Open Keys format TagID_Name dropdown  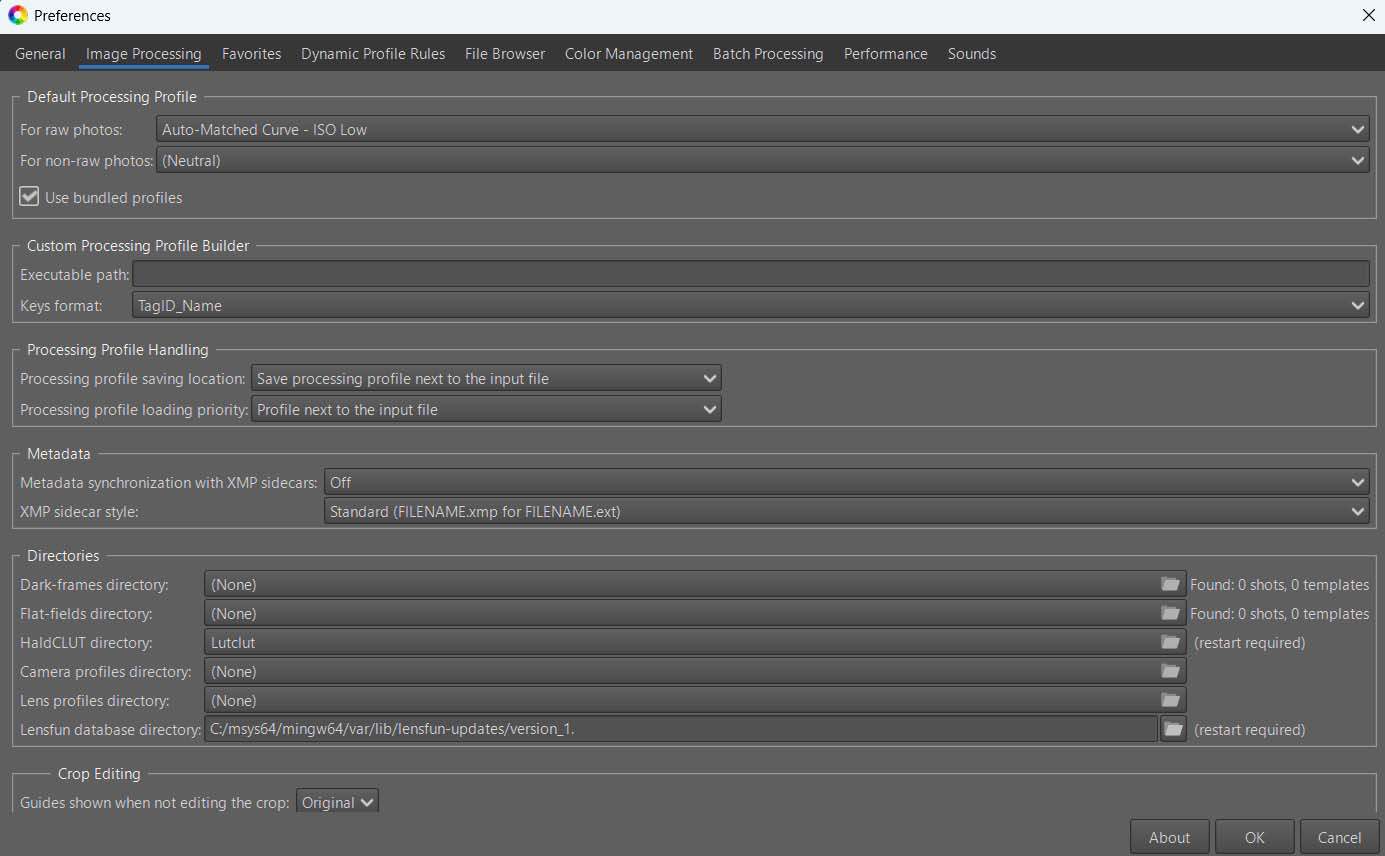point(750,305)
